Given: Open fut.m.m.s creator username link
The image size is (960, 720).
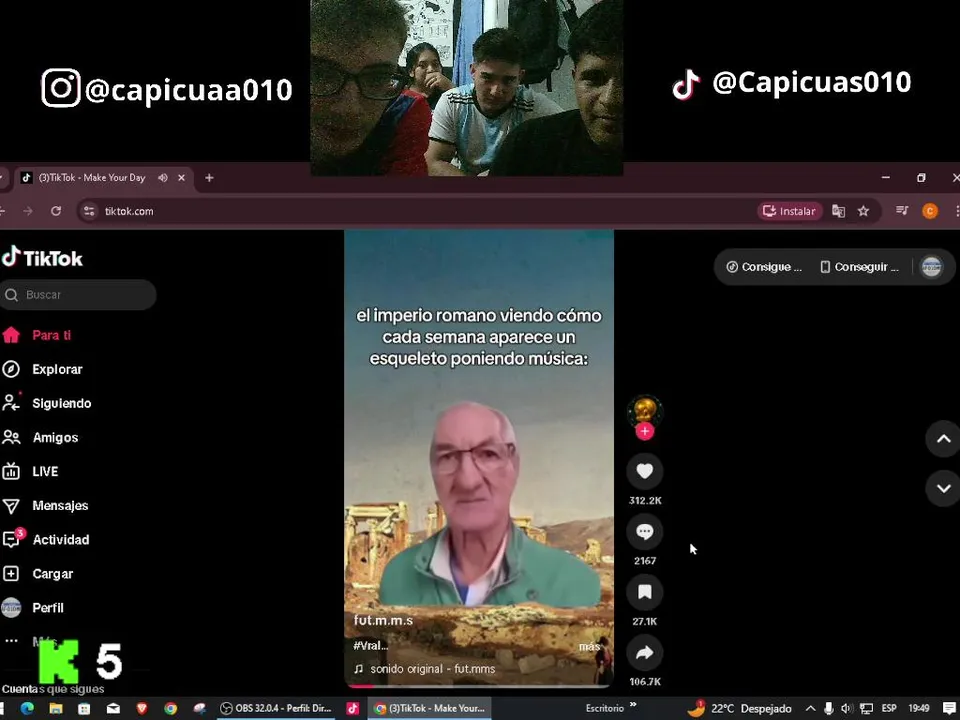Looking at the screenshot, I should coord(383,620).
